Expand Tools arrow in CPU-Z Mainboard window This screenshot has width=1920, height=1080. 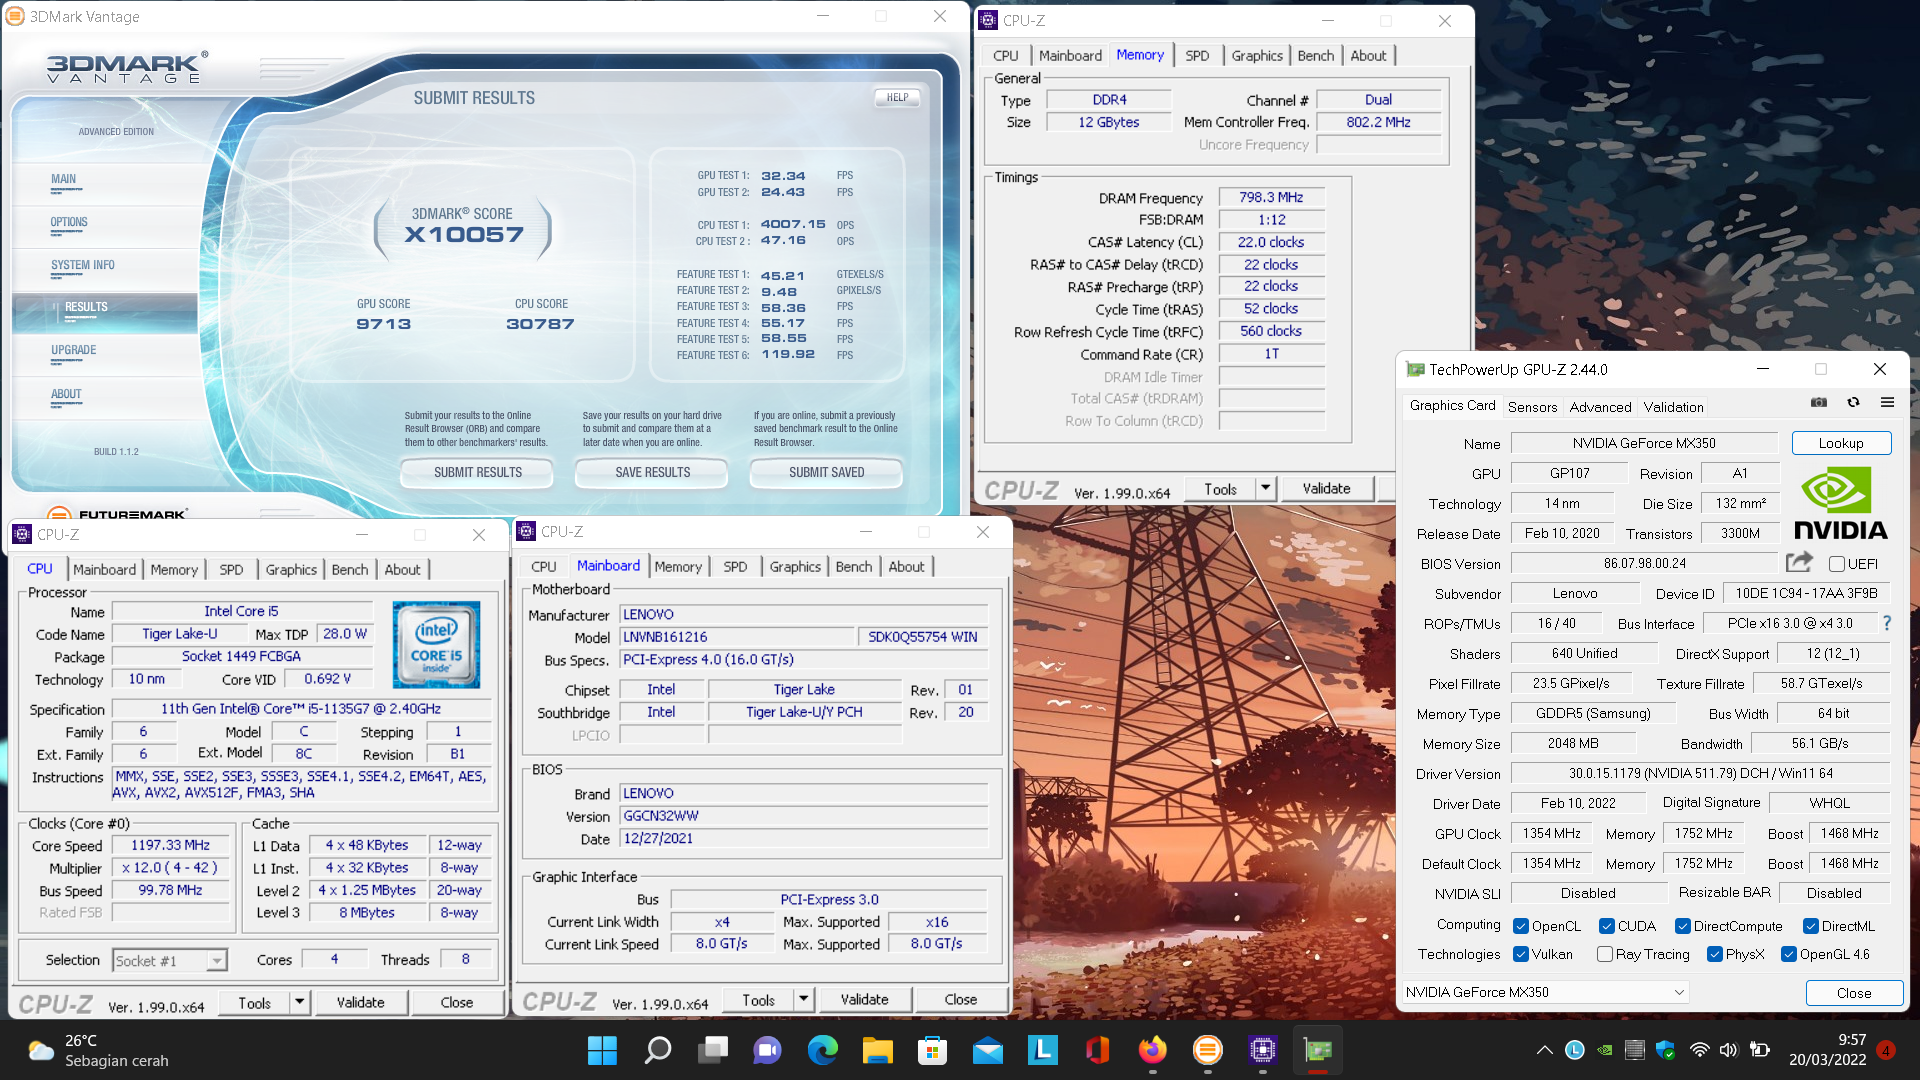coord(803,999)
